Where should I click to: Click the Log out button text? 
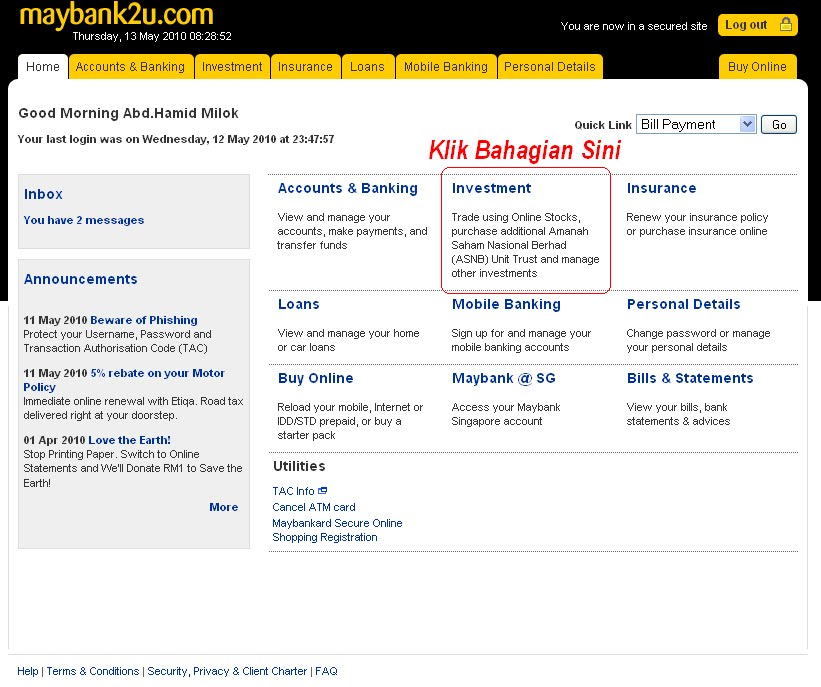coord(746,25)
